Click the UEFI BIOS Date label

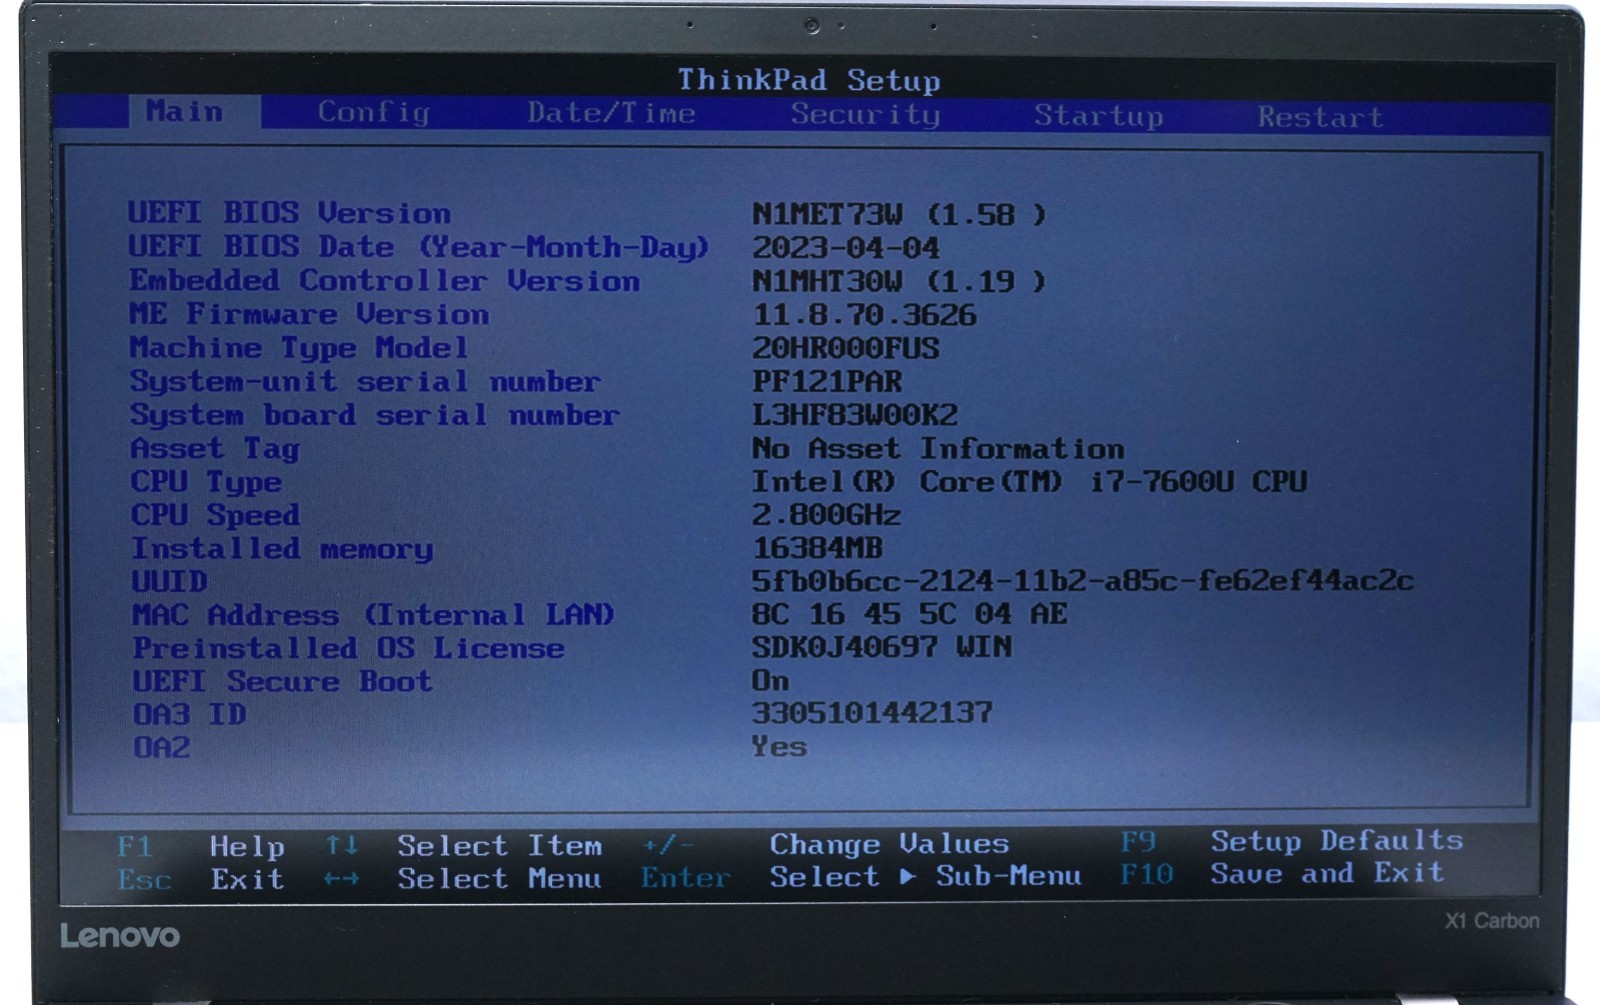click(418, 247)
